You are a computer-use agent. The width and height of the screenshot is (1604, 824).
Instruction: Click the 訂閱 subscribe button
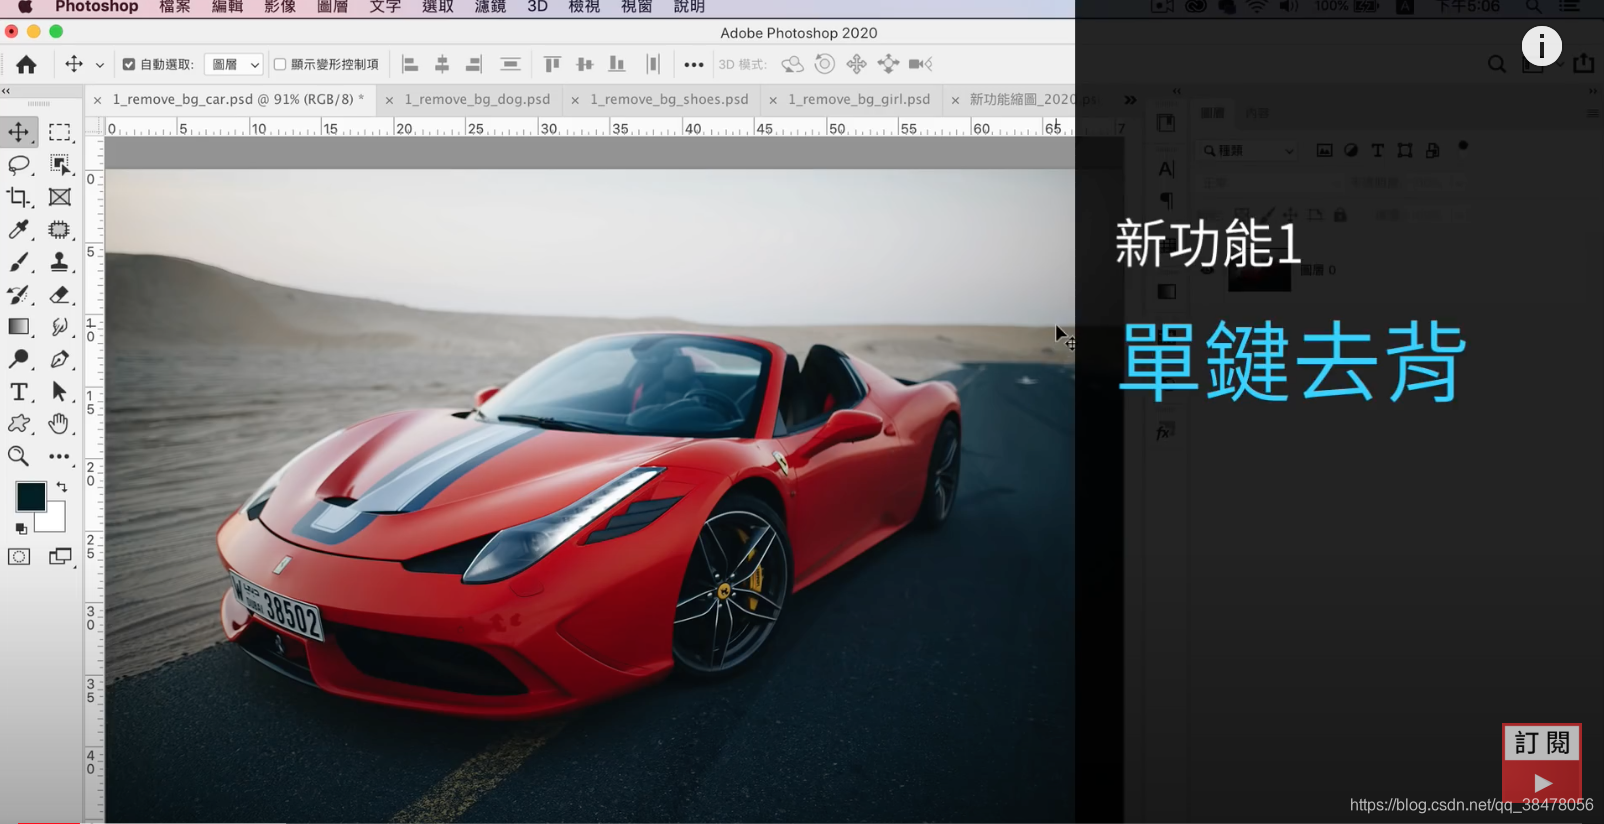(1542, 743)
